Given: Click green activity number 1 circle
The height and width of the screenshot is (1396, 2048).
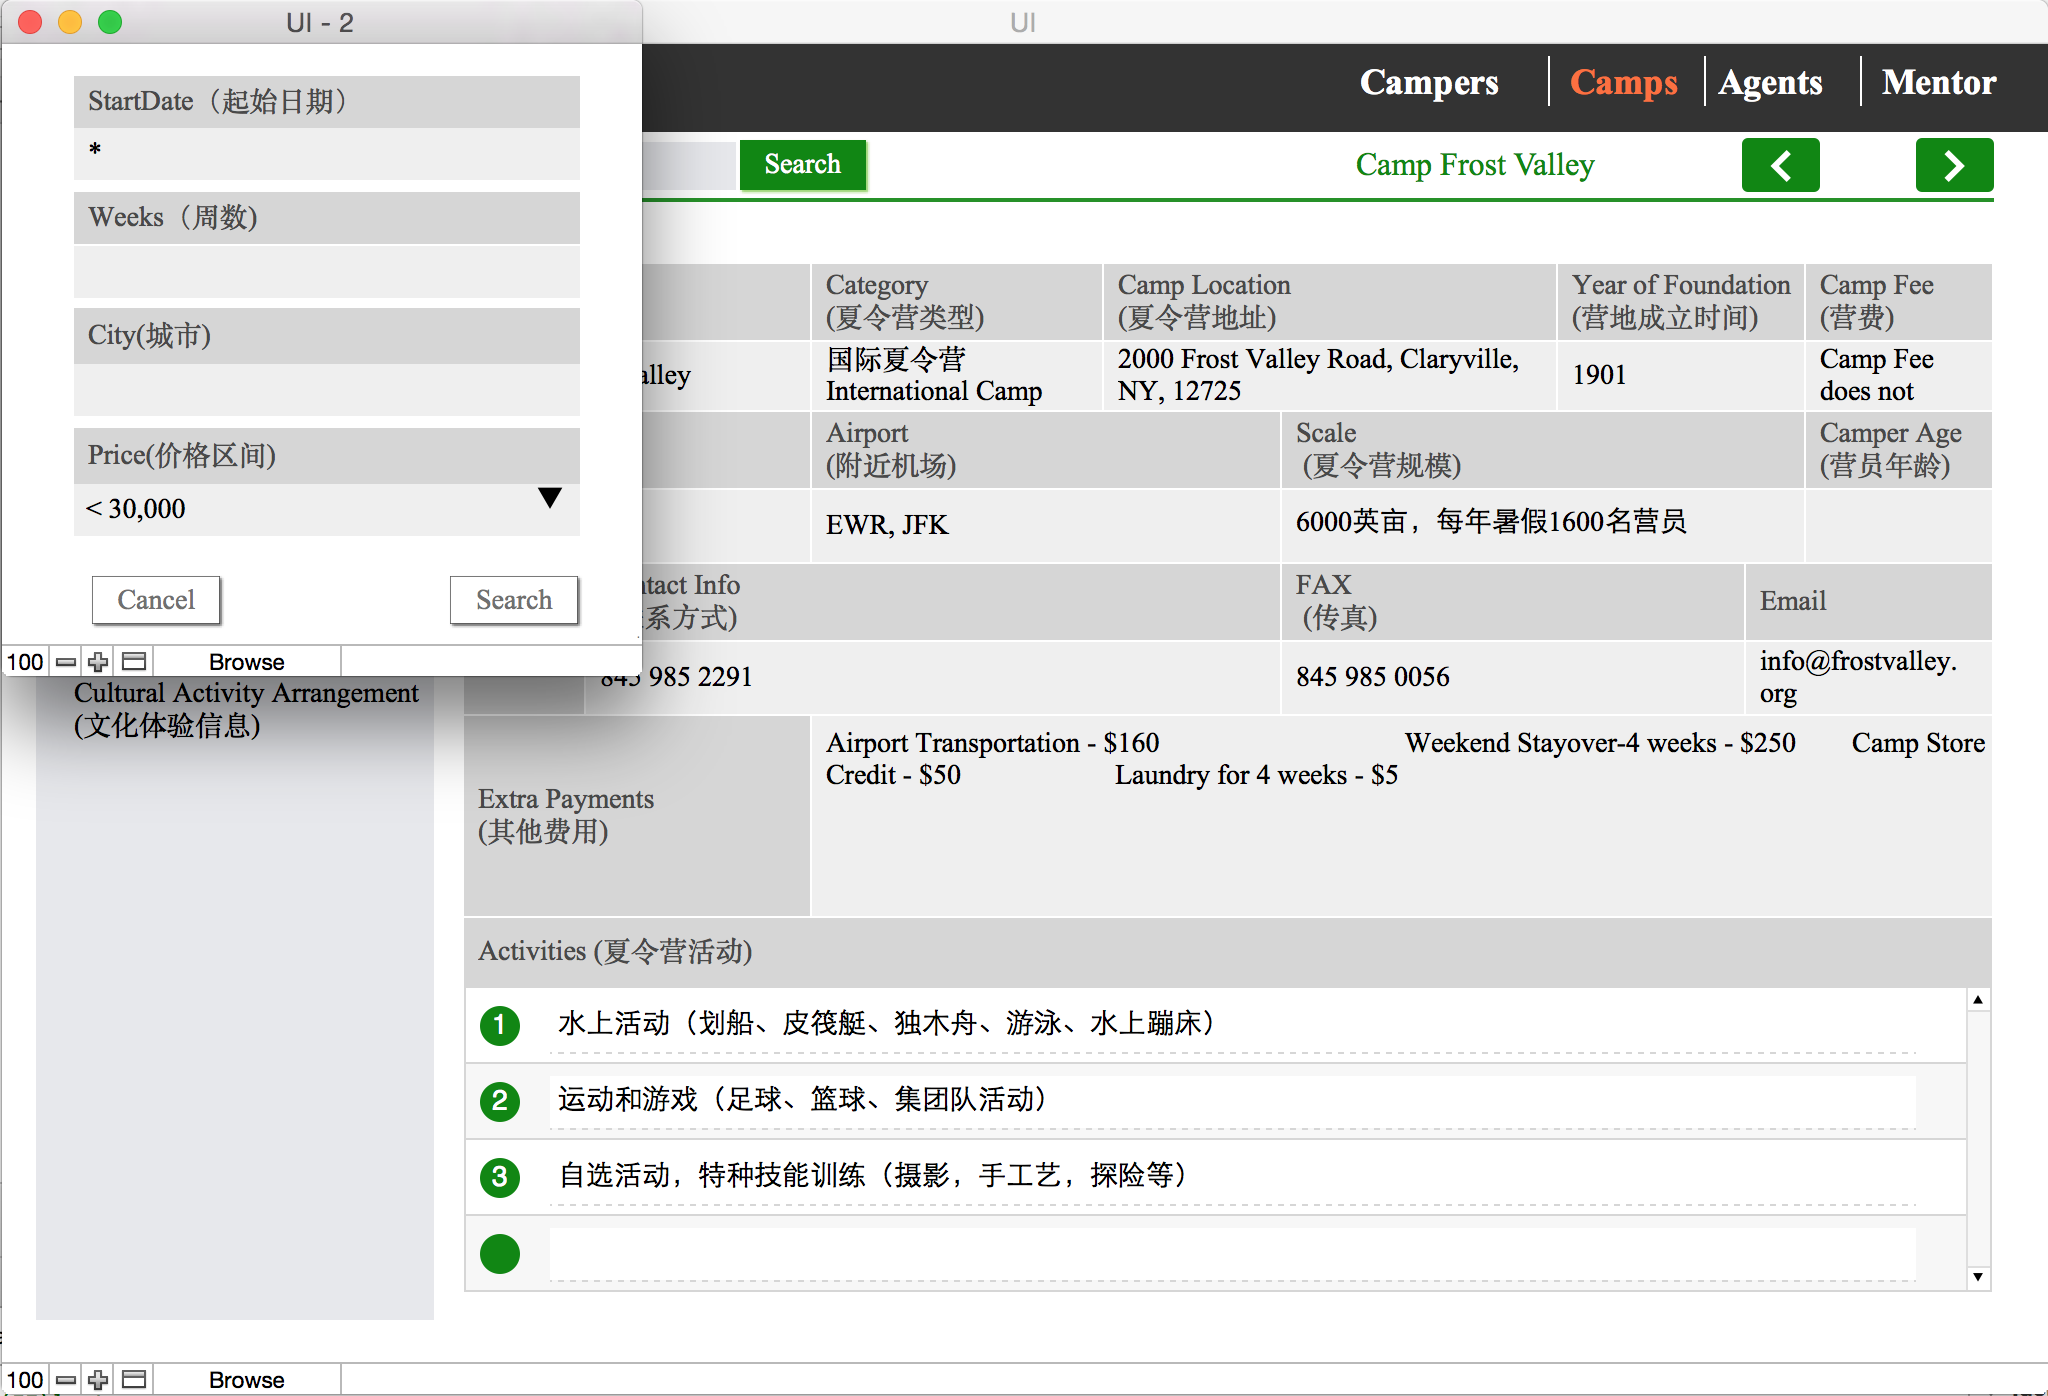Looking at the screenshot, I should 500,1025.
